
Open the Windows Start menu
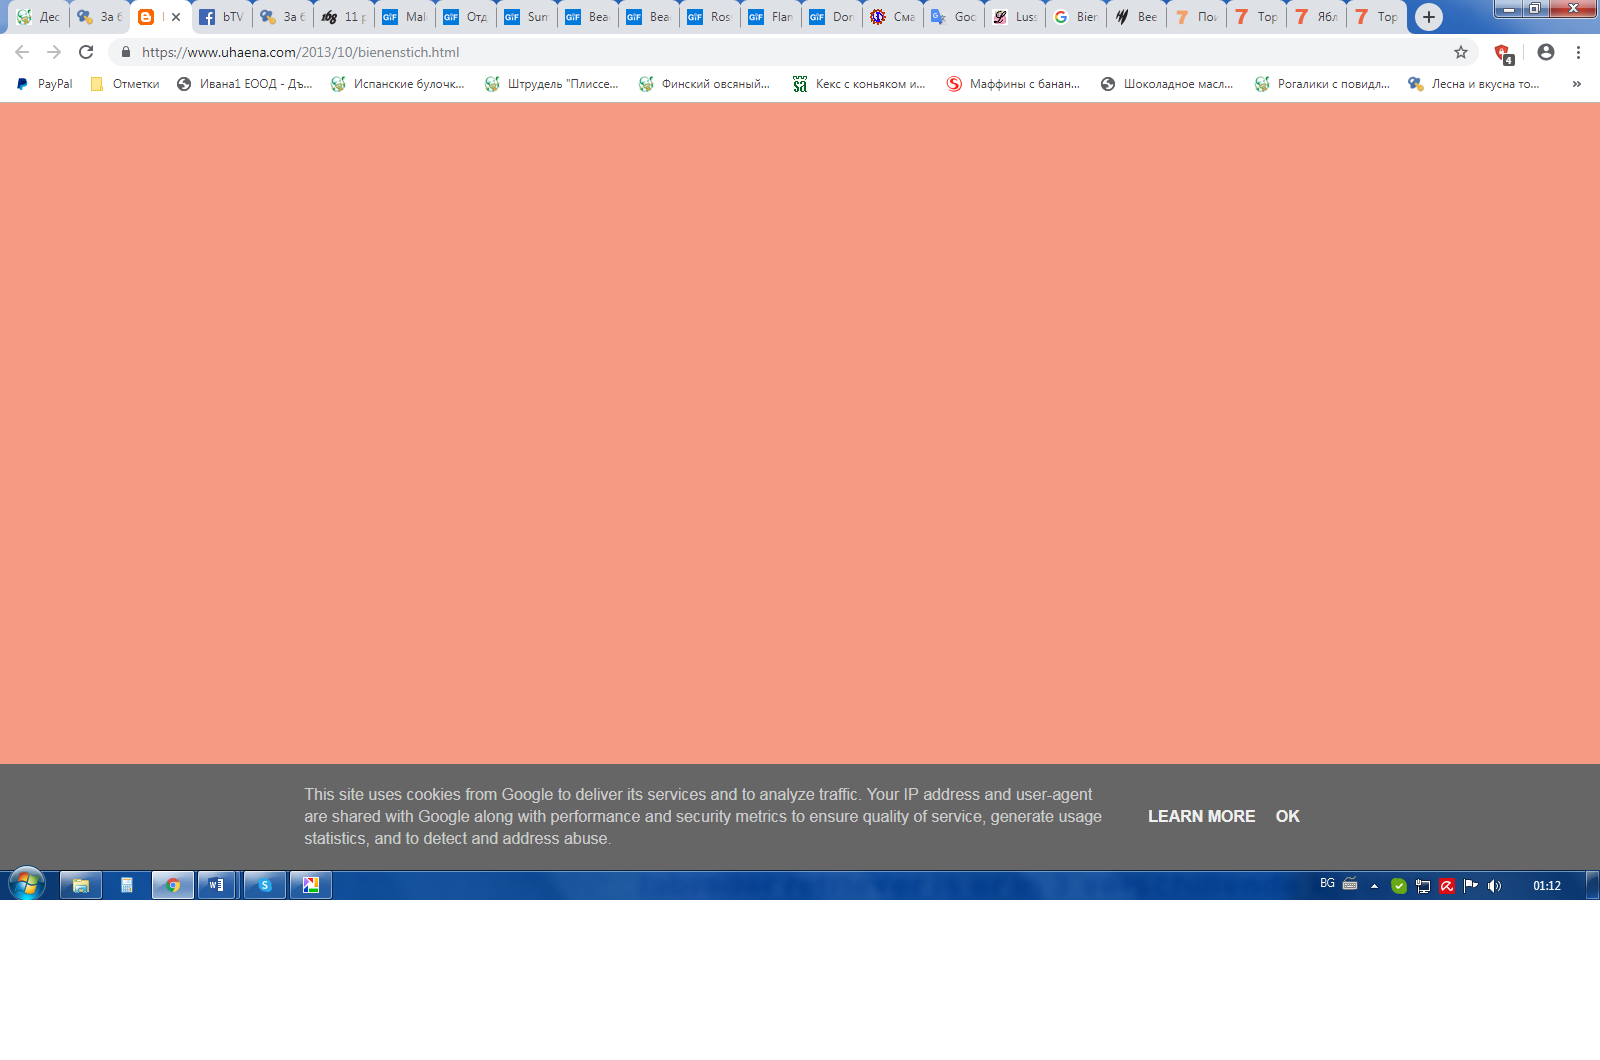point(27,885)
